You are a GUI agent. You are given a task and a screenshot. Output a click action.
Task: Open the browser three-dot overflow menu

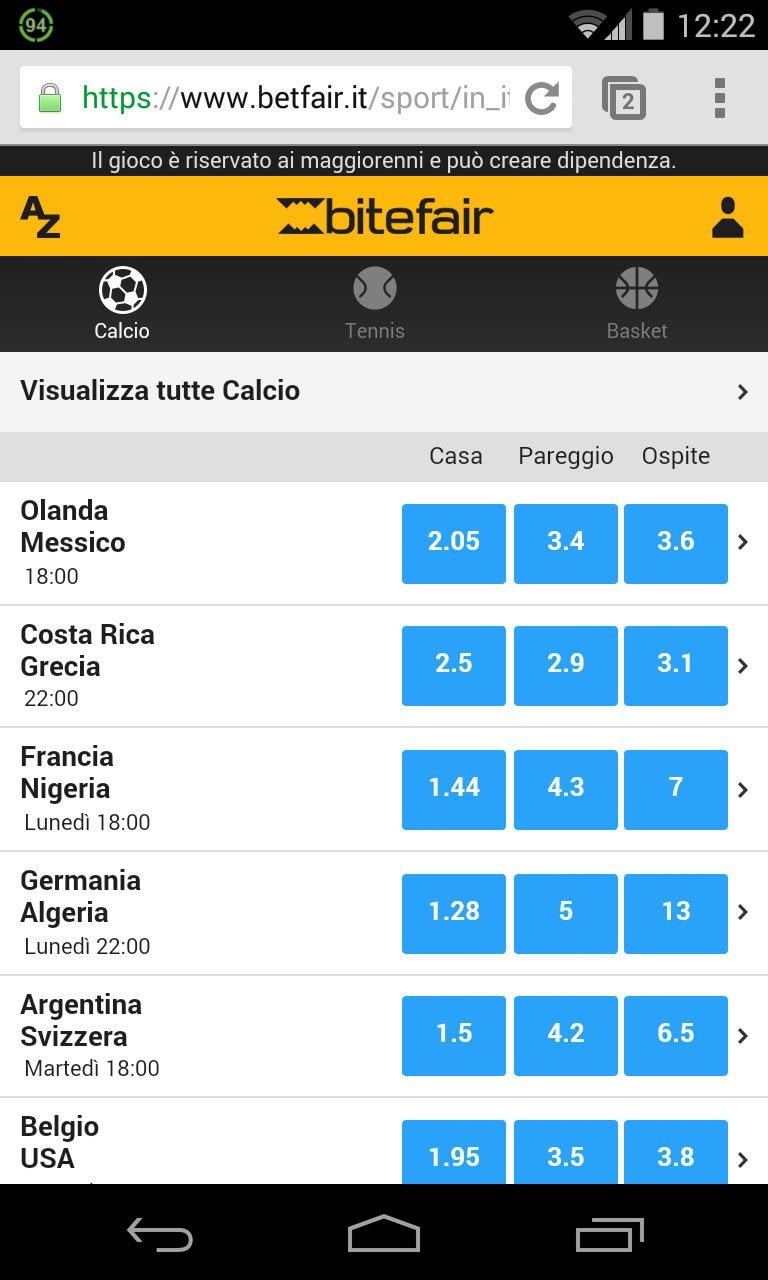(x=719, y=98)
